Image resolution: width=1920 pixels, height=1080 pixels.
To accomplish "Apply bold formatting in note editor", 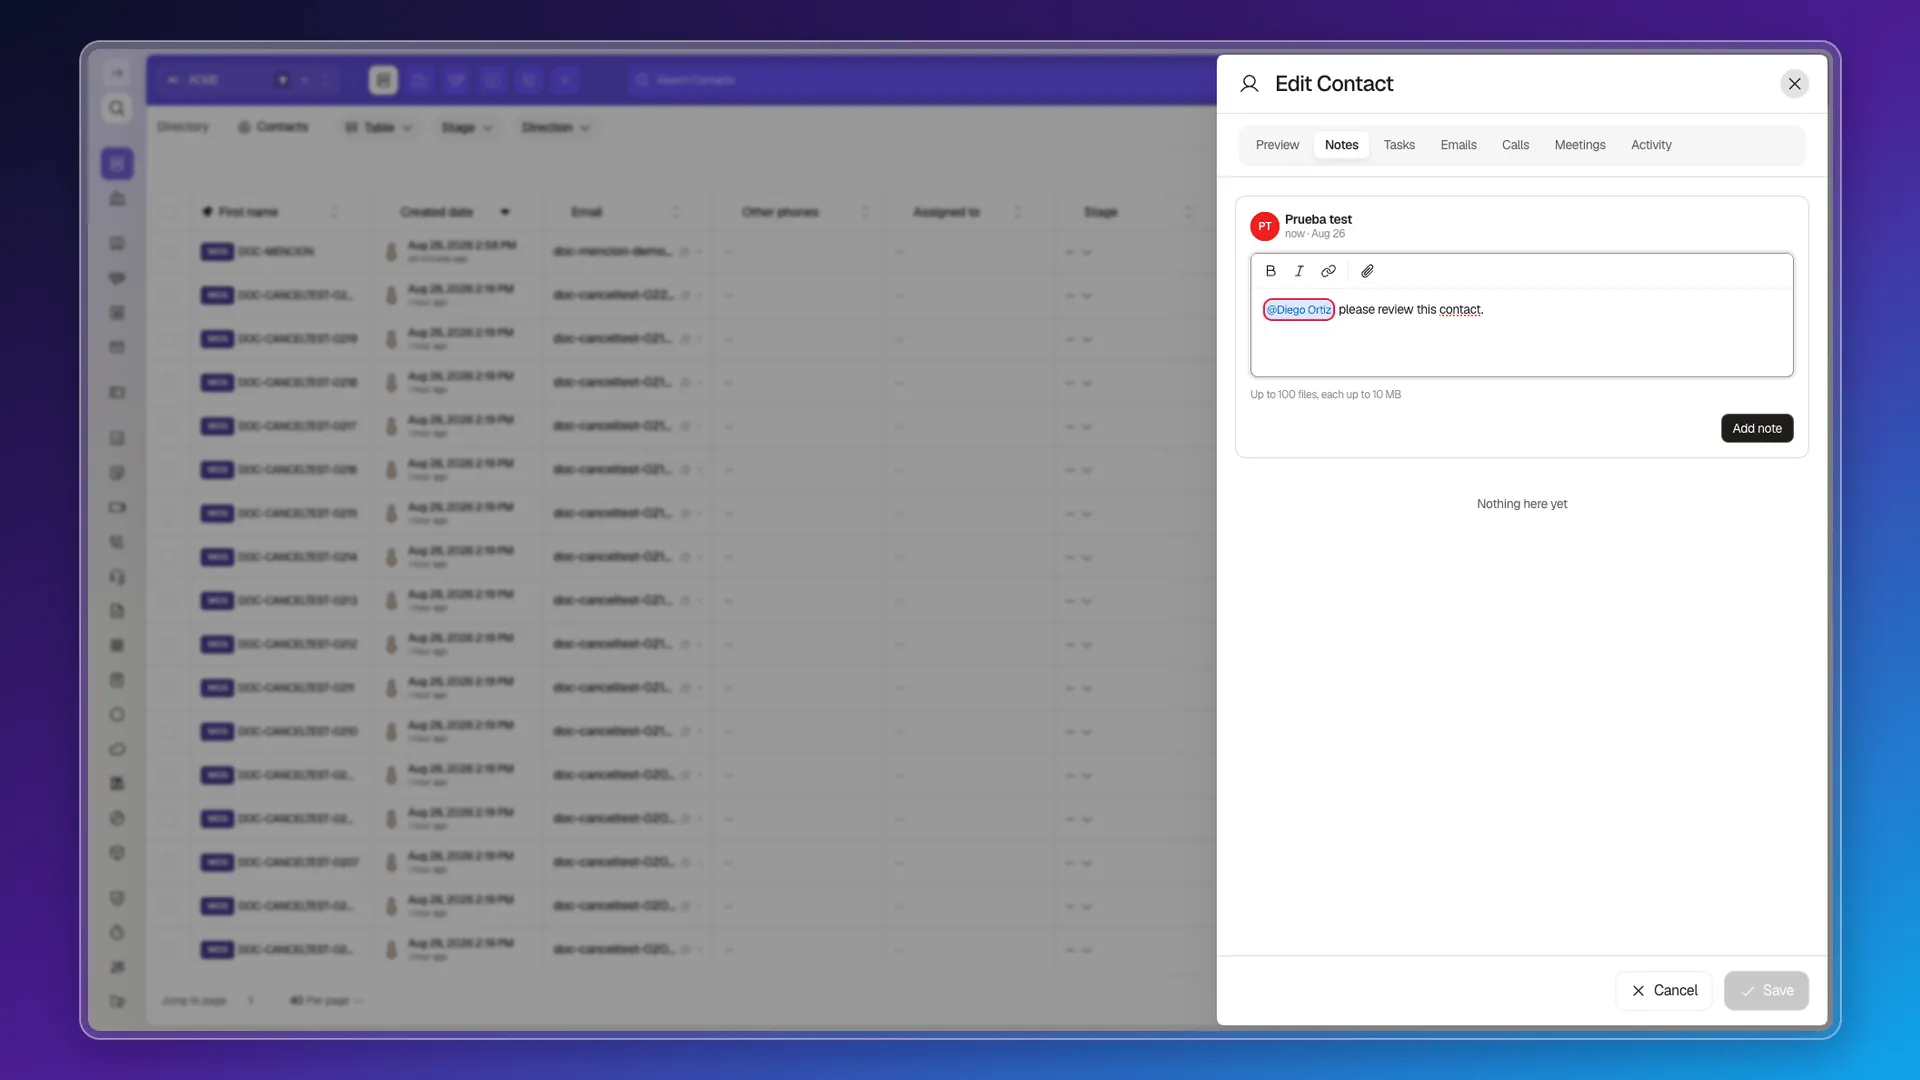I will click(x=1270, y=271).
